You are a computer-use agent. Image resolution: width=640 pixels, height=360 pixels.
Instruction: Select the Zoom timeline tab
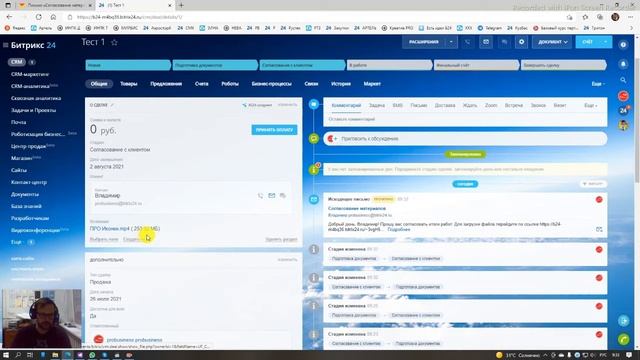(x=491, y=105)
